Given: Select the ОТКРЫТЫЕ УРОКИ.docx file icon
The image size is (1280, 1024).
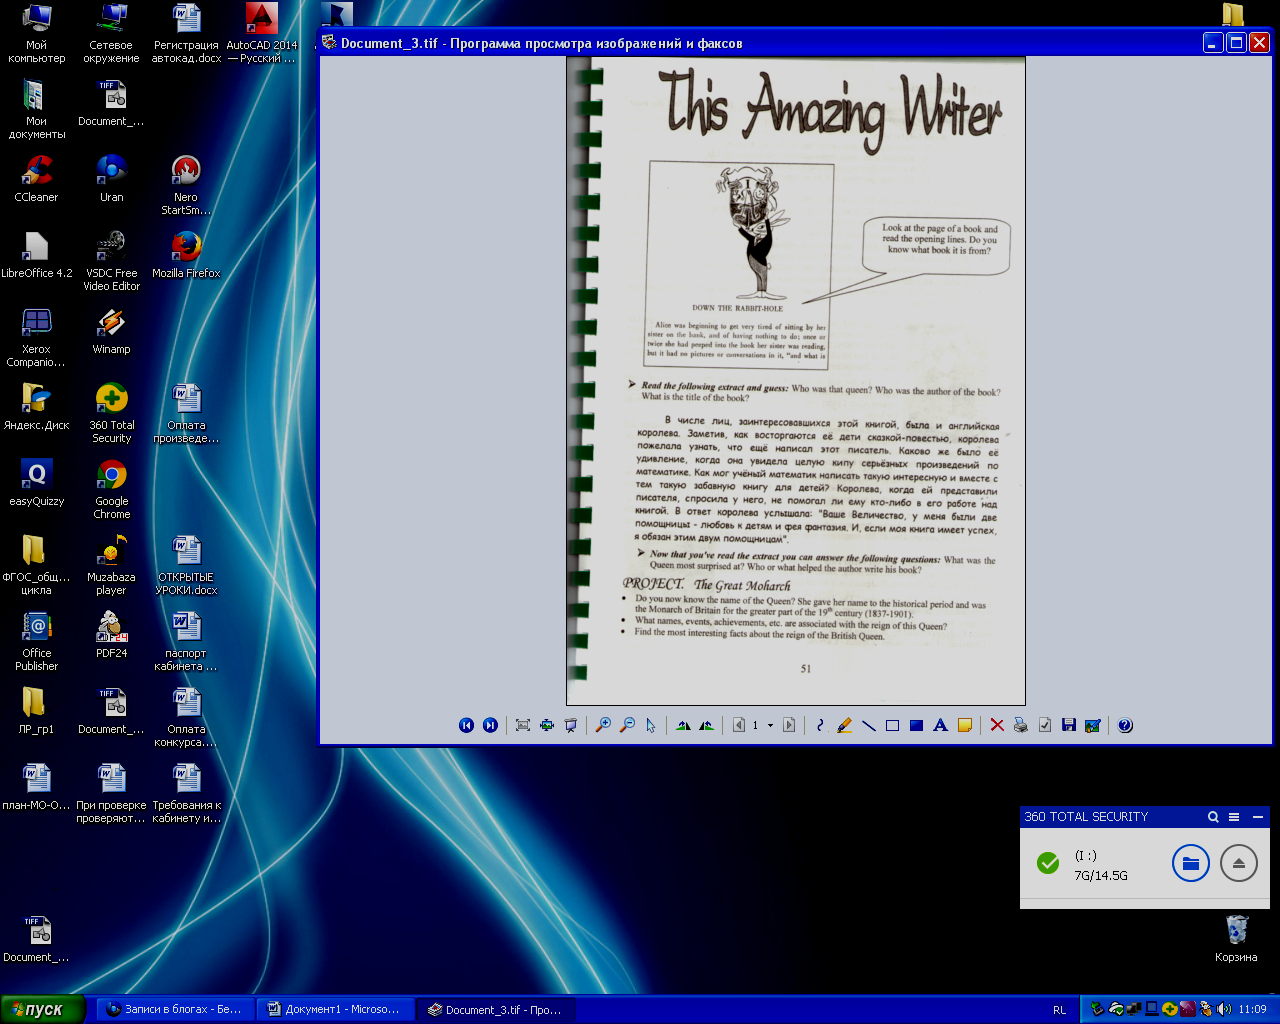Looking at the screenshot, I should (186, 566).
